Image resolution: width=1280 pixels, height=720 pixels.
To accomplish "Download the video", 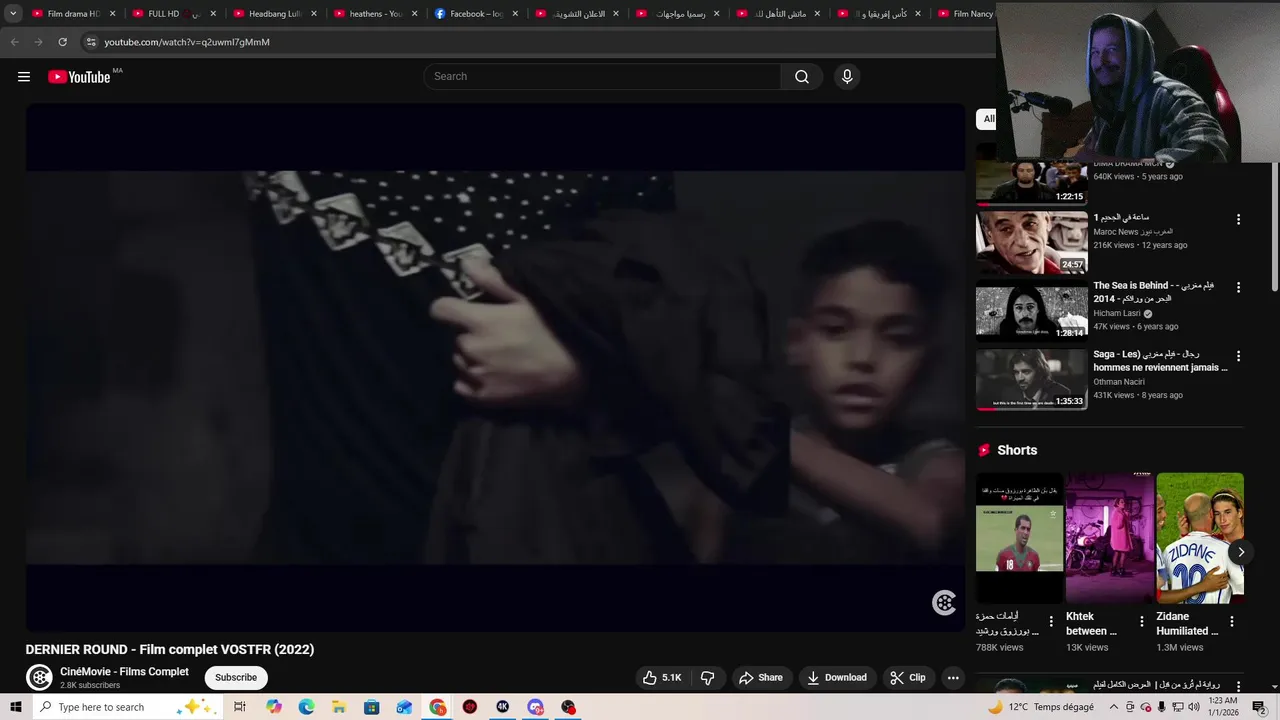I will [837, 678].
